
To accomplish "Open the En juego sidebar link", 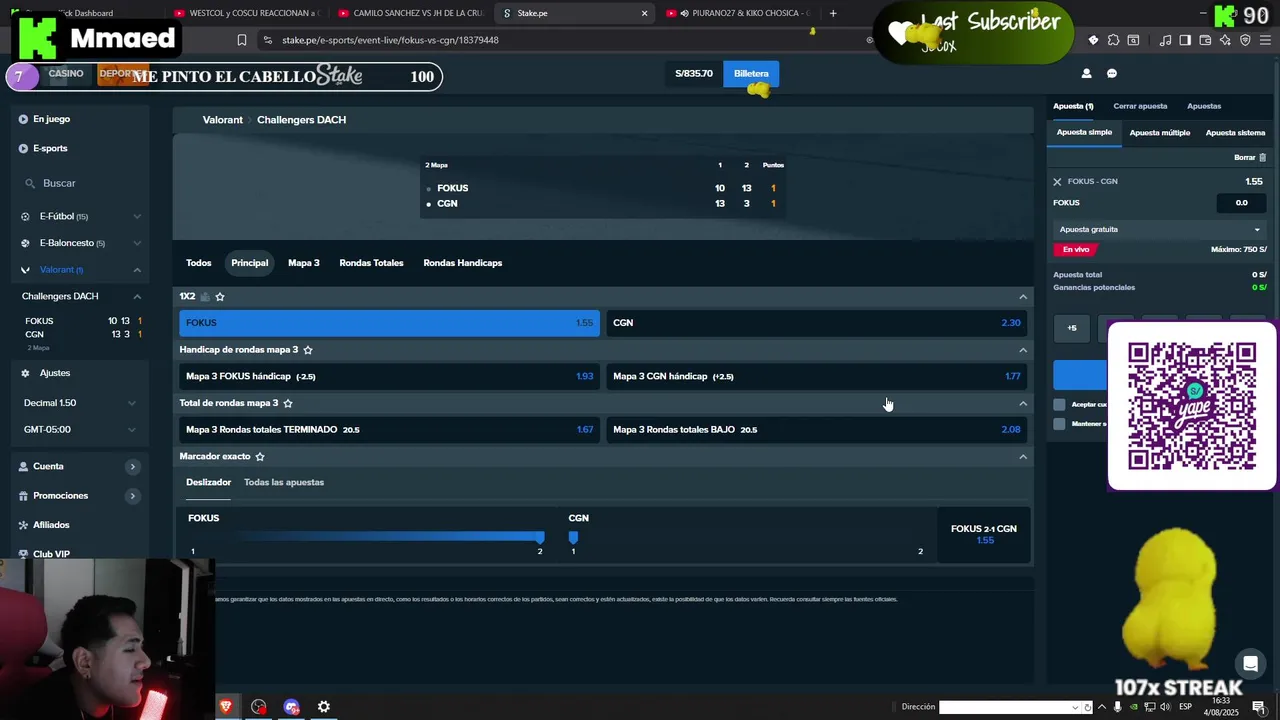I will pos(51,119).
